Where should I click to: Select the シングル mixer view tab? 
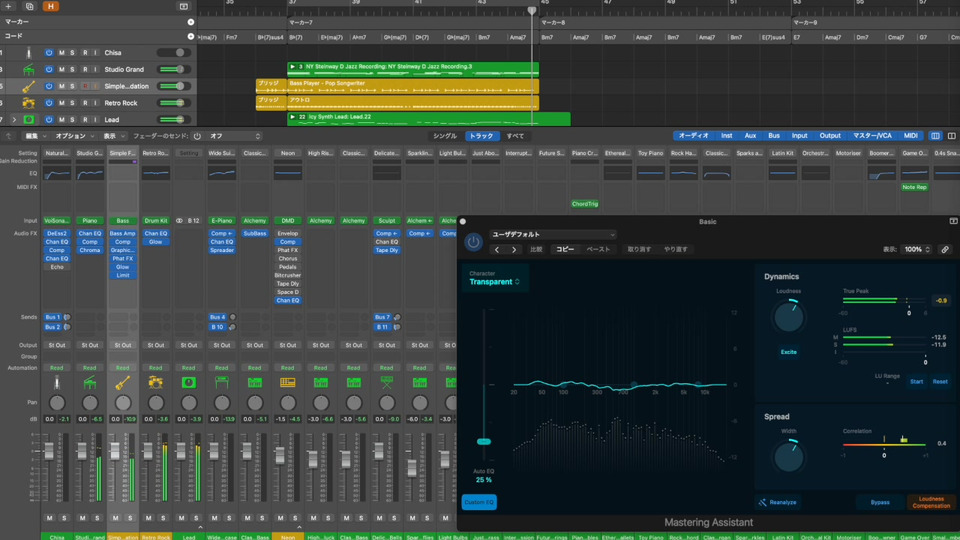click(444, 136)
